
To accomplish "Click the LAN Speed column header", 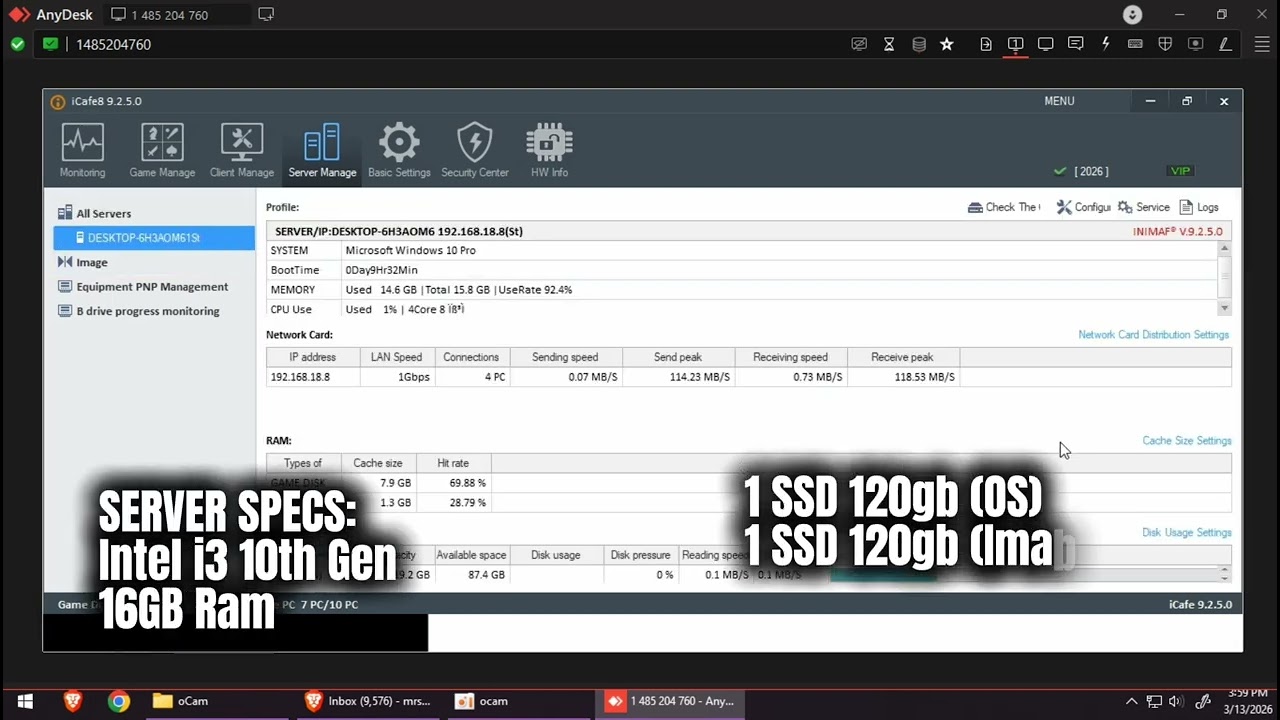I will [x=396, y=357].
